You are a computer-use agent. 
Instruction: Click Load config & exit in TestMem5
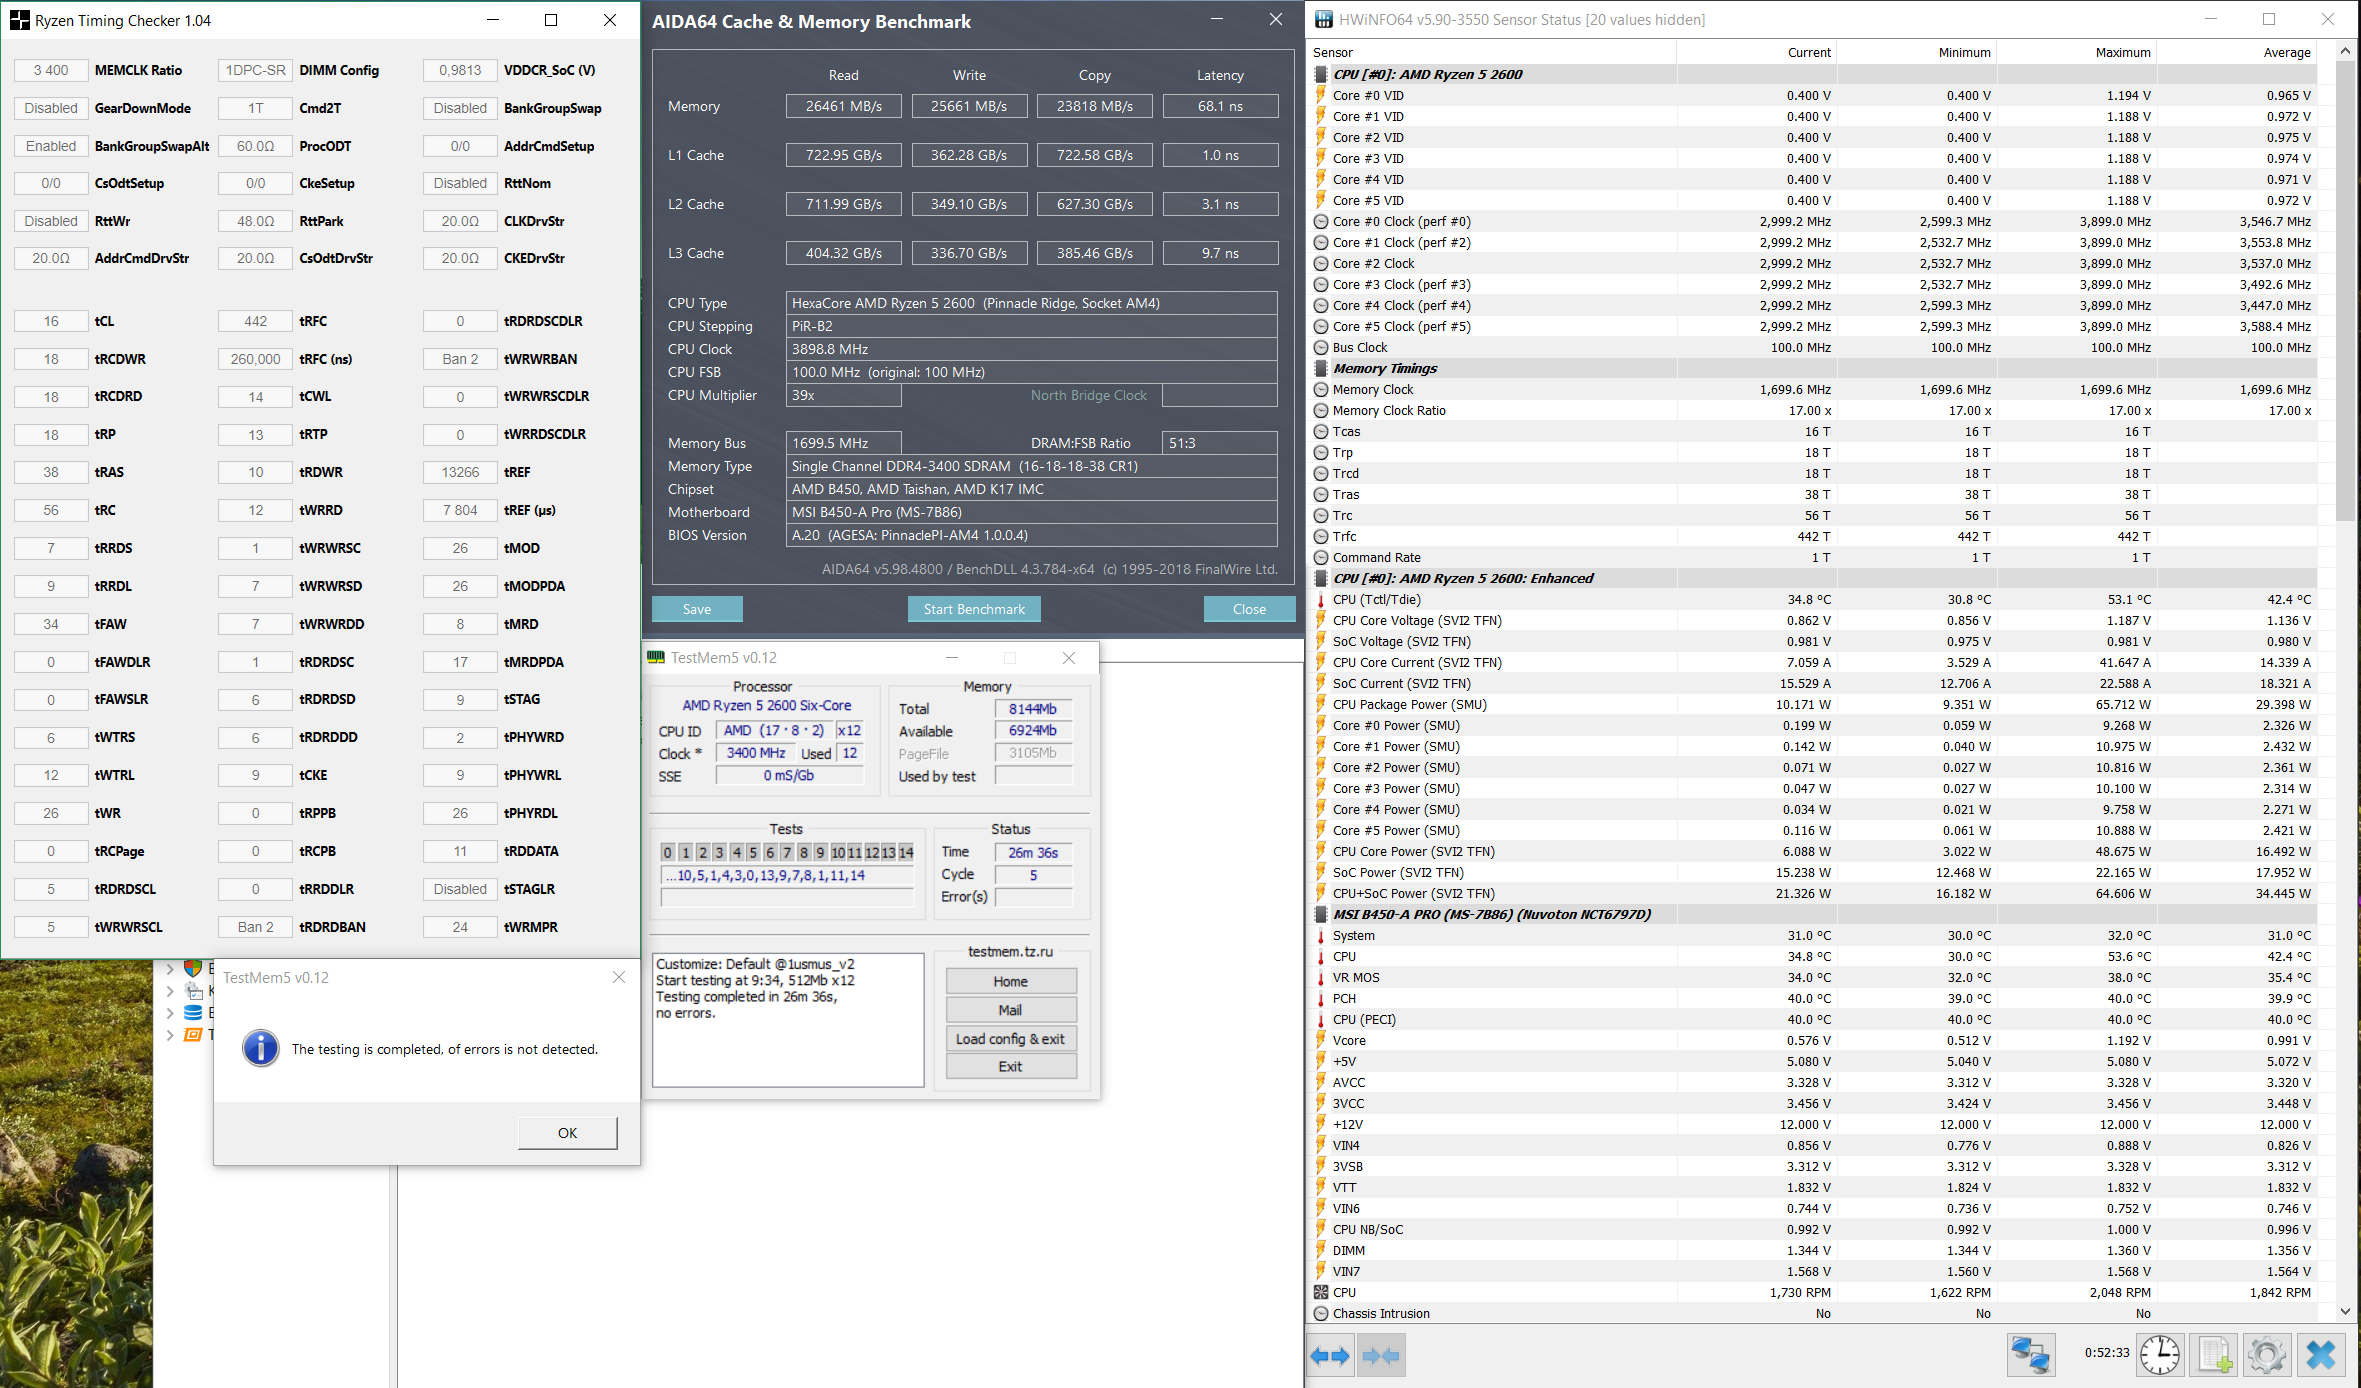pyautogui.click(x=1010, y=1039)
